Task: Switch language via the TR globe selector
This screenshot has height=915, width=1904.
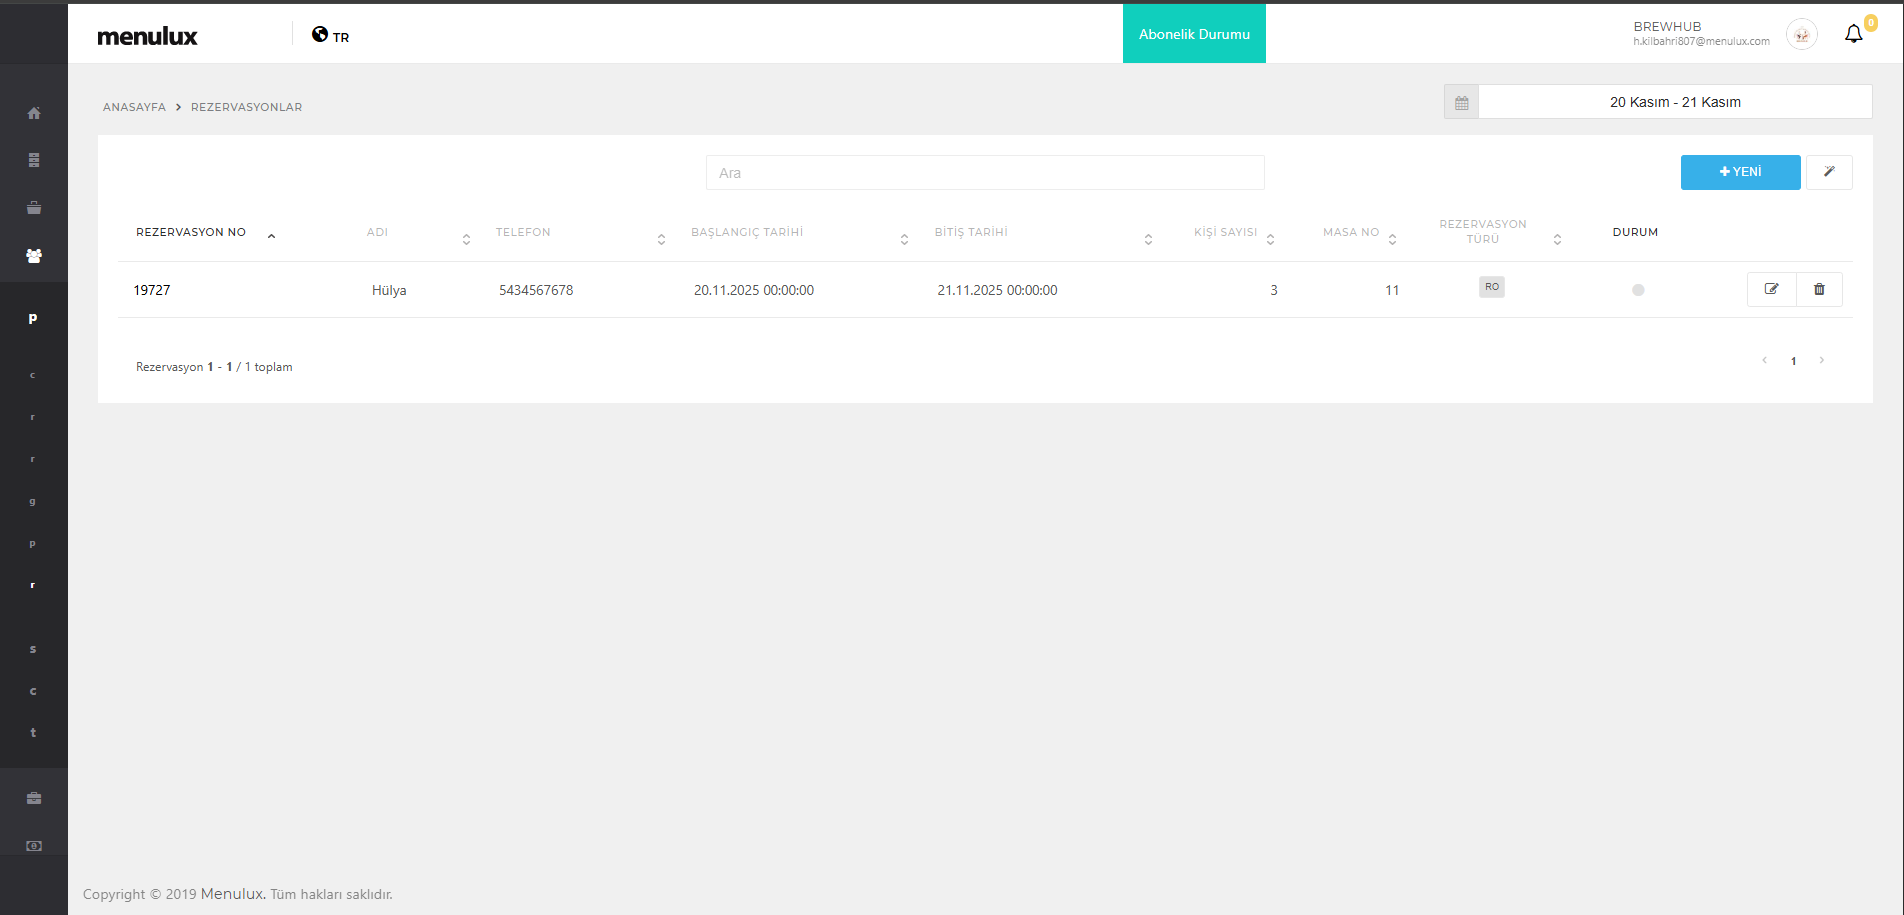Action: click(330, 36)
